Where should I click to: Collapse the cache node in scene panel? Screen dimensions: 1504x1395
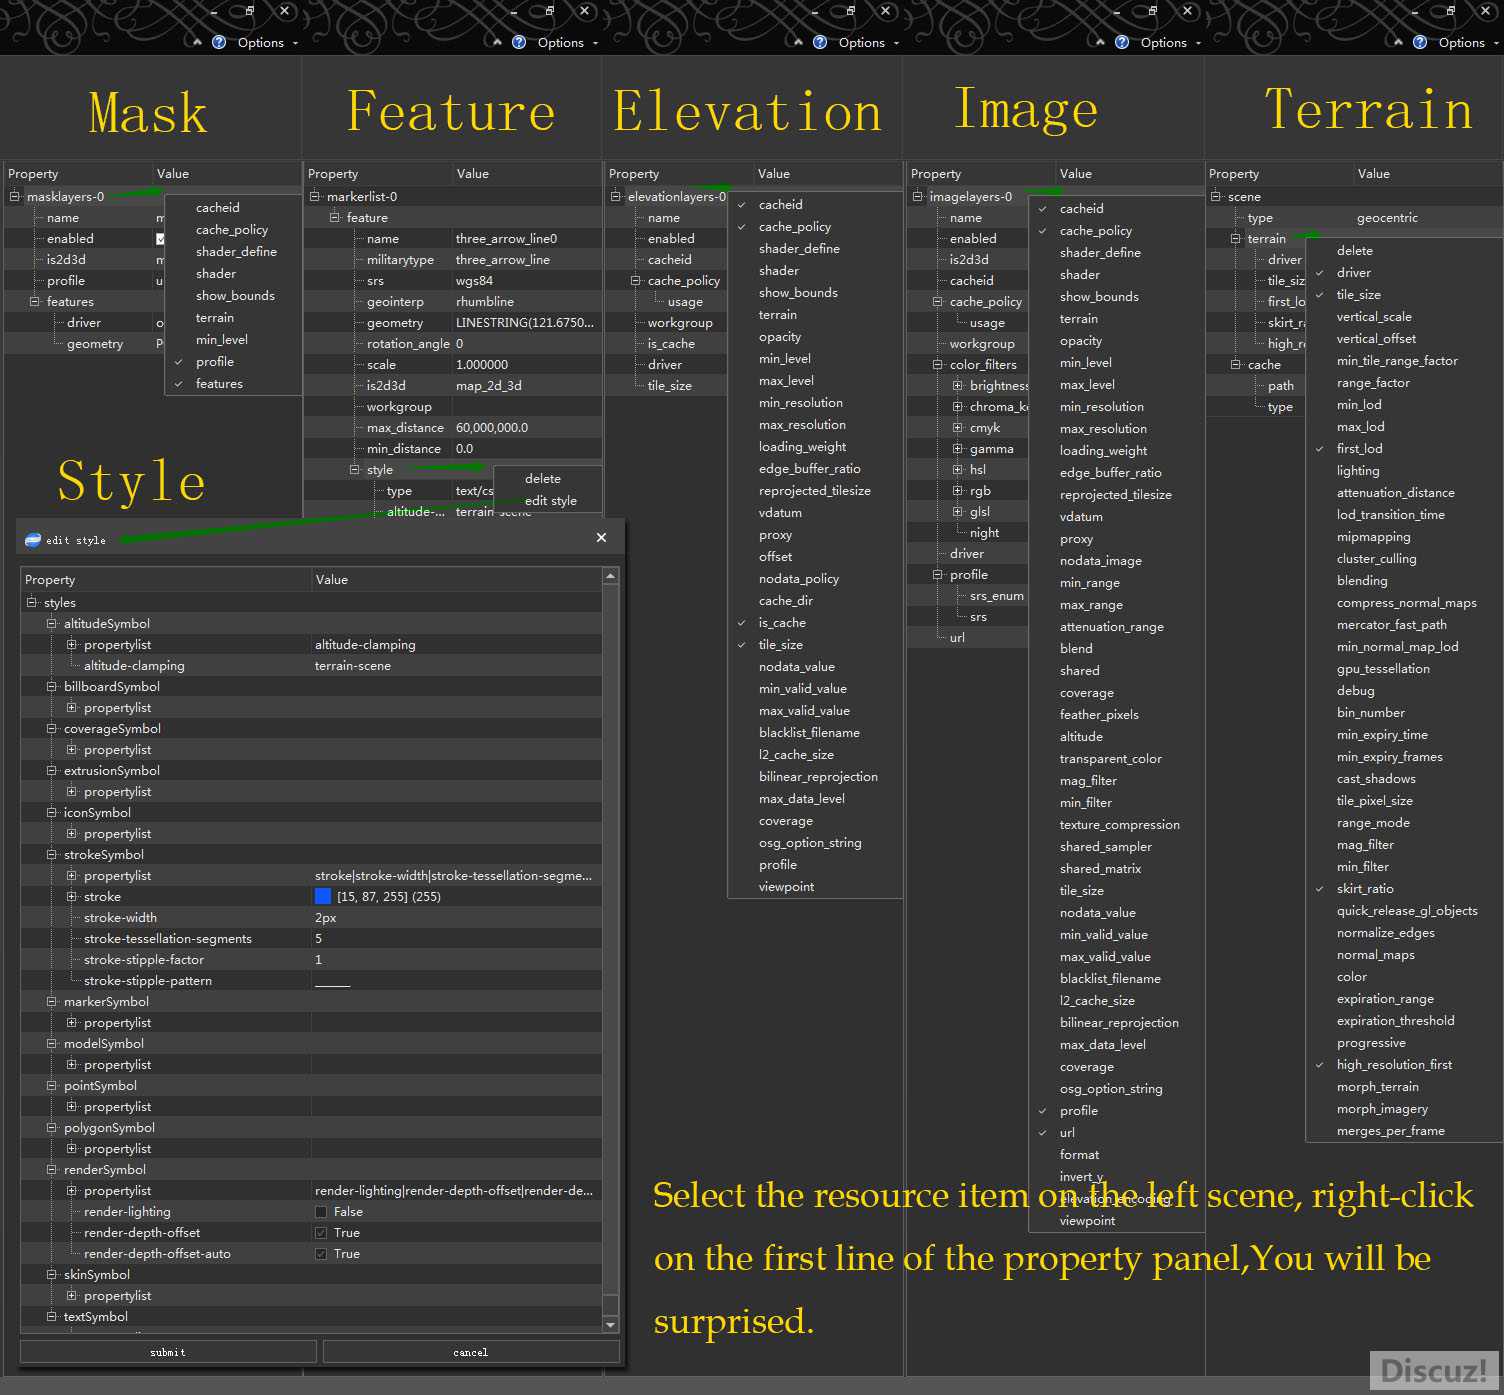(x=1236, y=364)
